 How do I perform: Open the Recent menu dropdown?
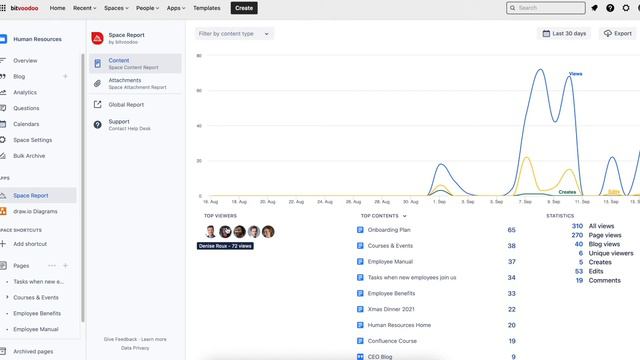coord(84,8)
